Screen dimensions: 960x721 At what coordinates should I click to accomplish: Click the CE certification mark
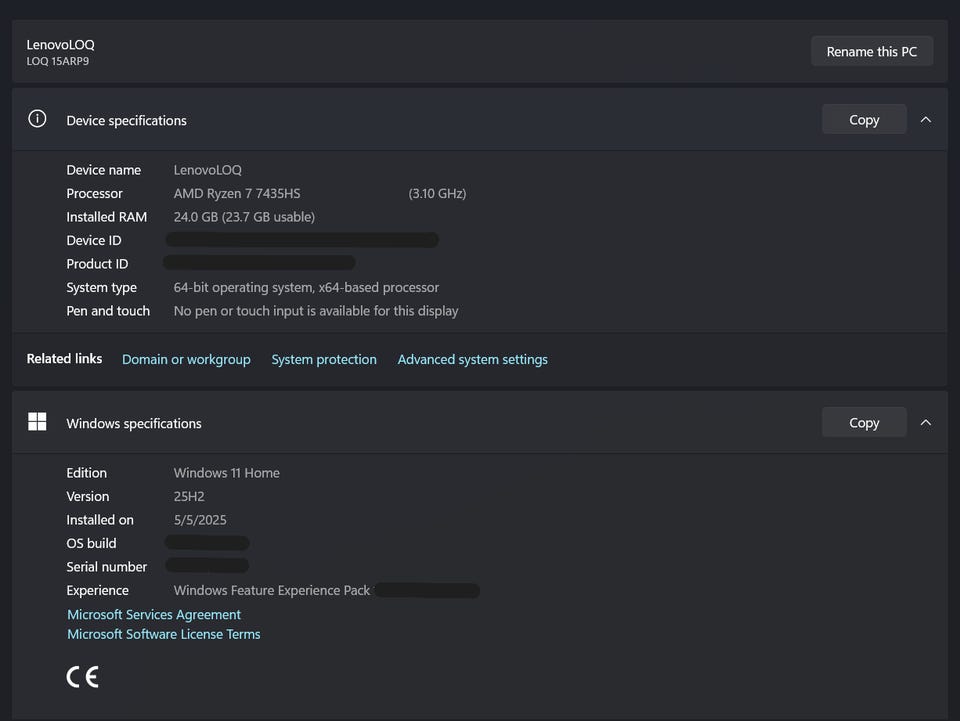(83, 677)
